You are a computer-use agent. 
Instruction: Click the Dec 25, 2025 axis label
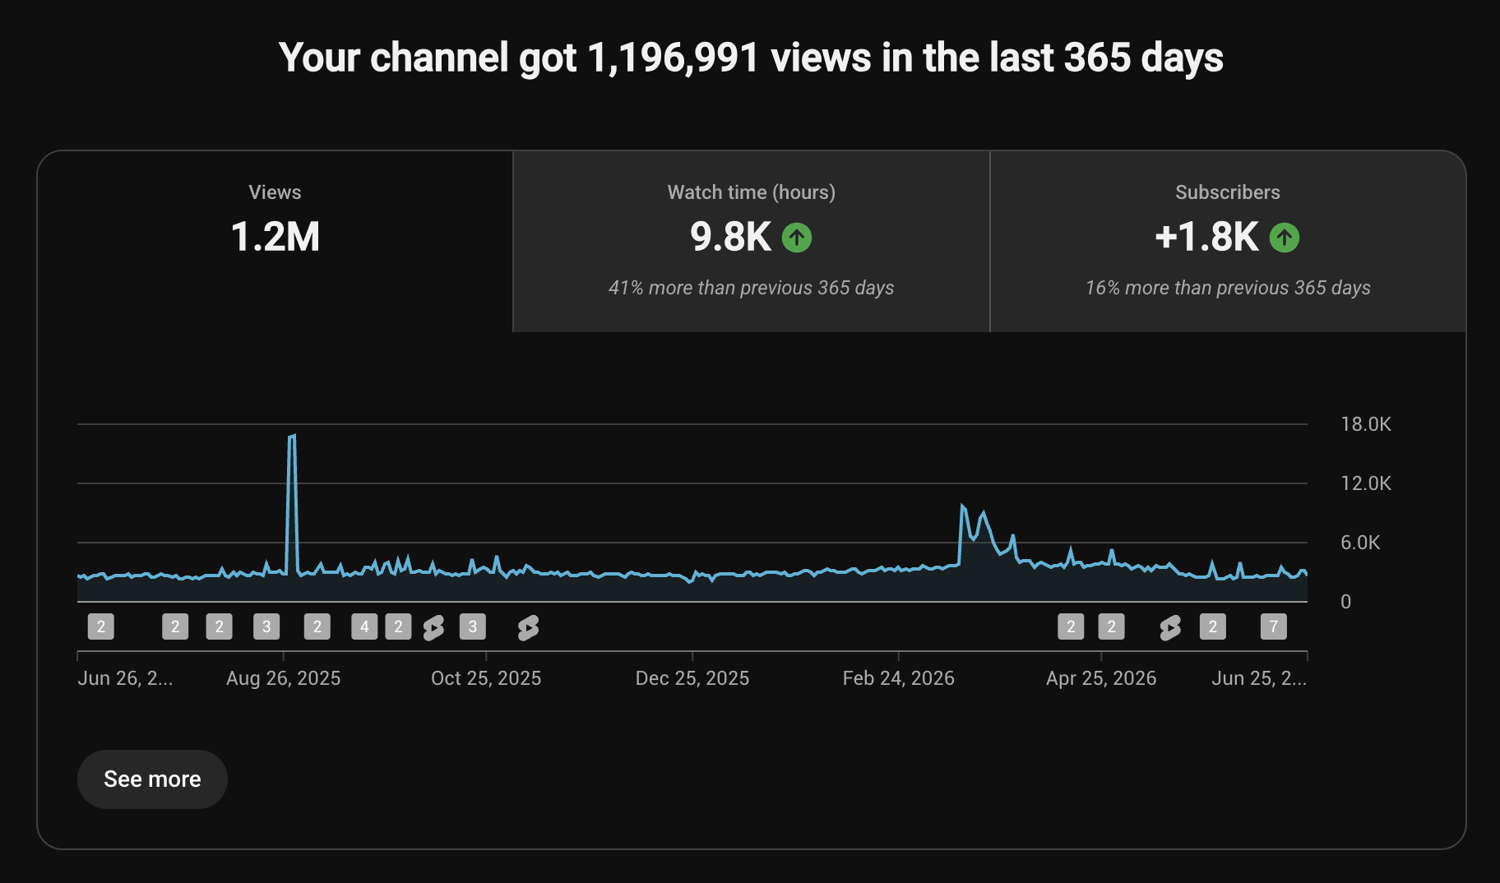(x=692, y=678)
